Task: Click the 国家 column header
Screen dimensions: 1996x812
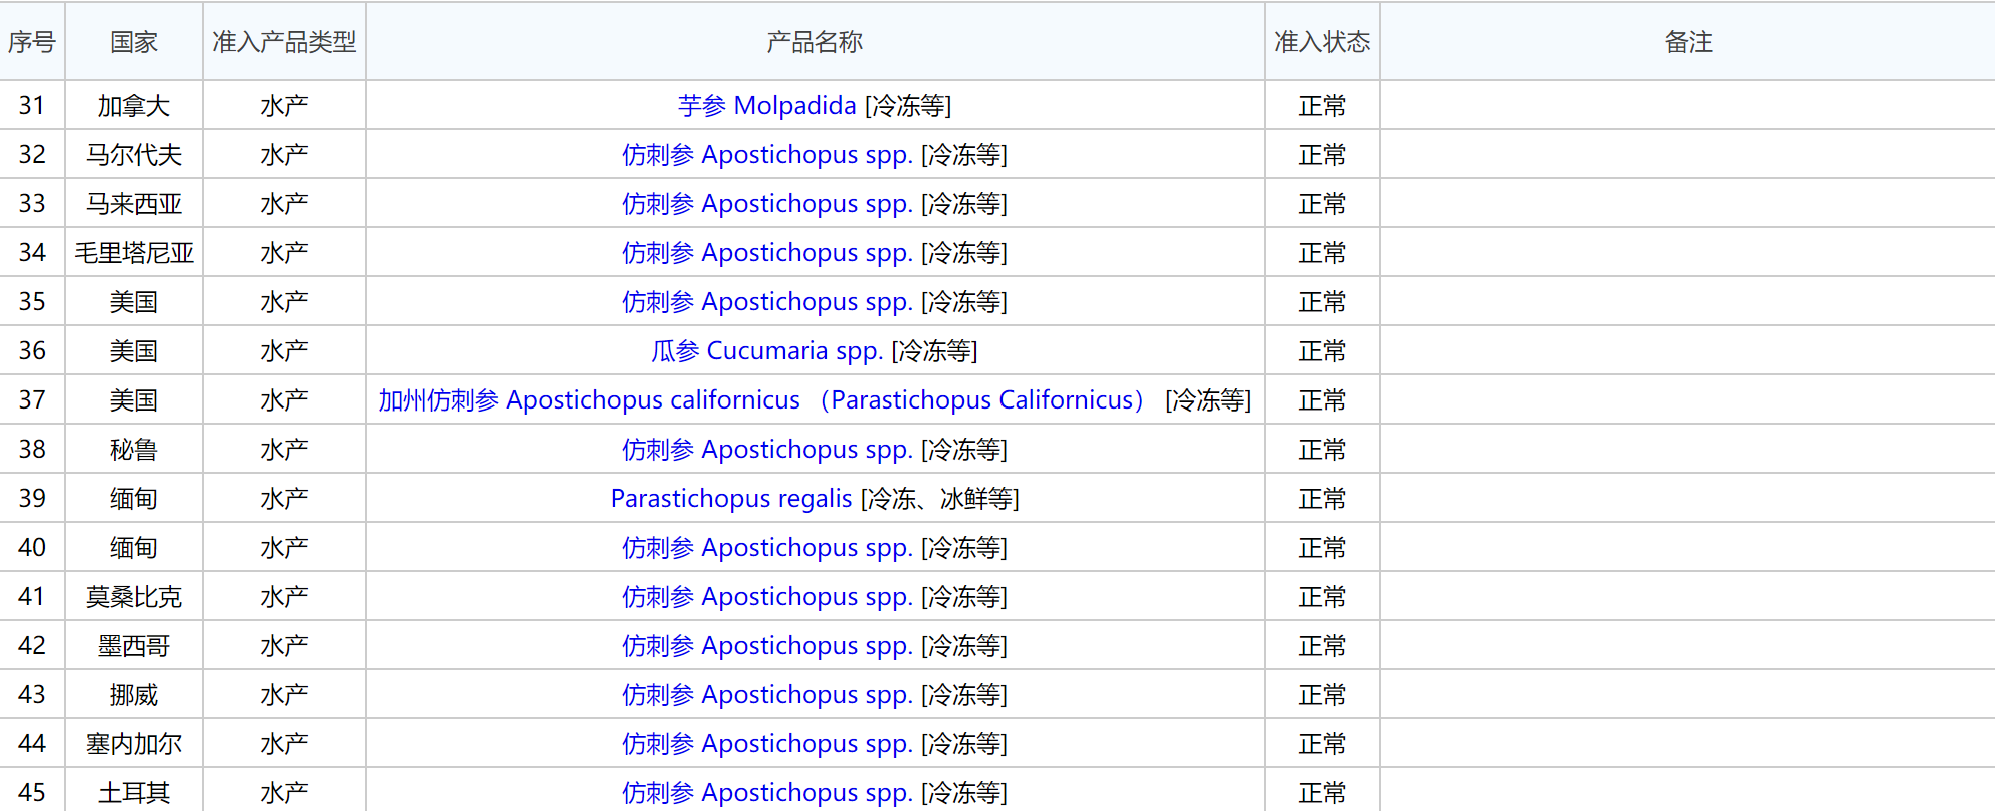Action: [134, 41]
